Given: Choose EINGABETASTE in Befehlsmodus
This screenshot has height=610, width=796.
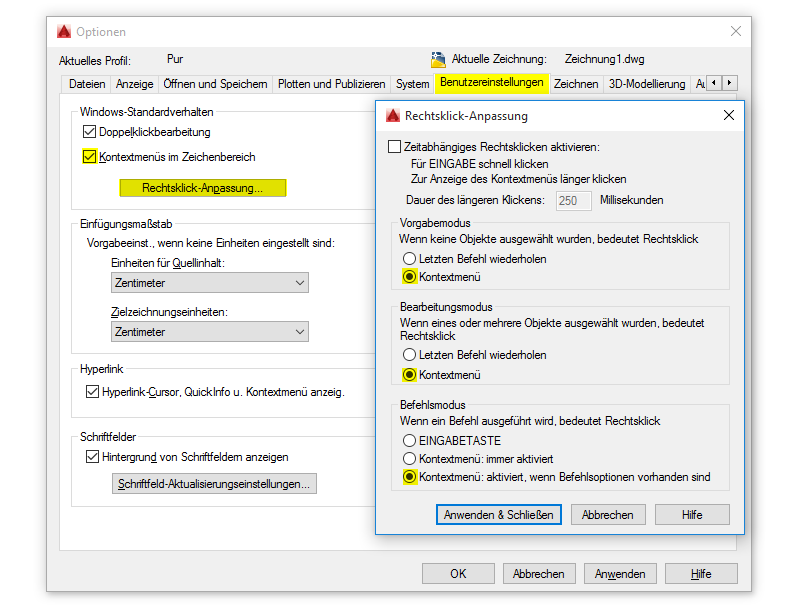Looking at the screenshot, I should (409, 440).
